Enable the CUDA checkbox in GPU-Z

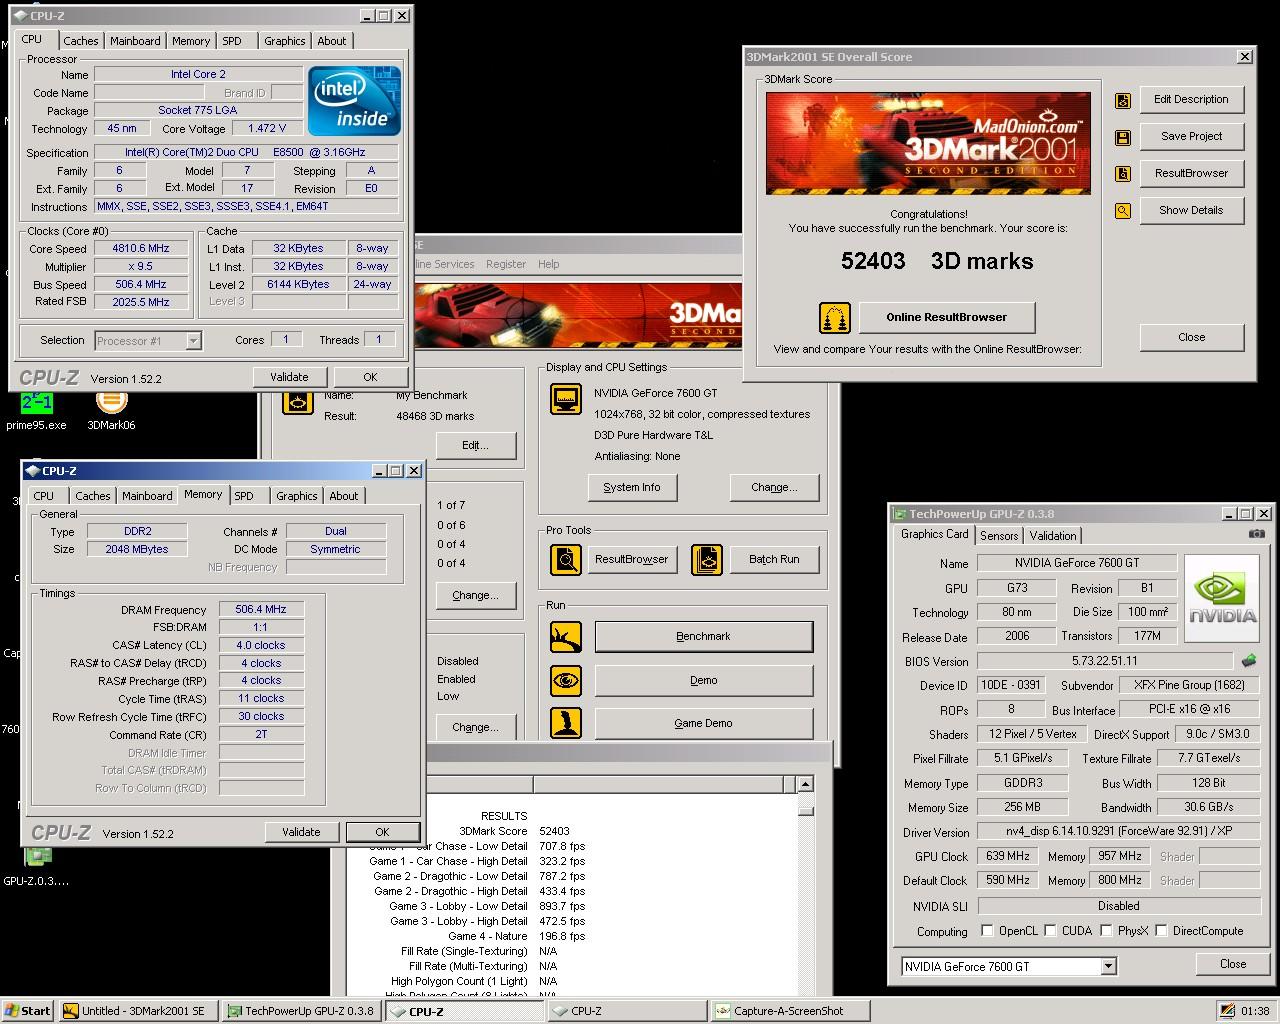point(1050,931)
